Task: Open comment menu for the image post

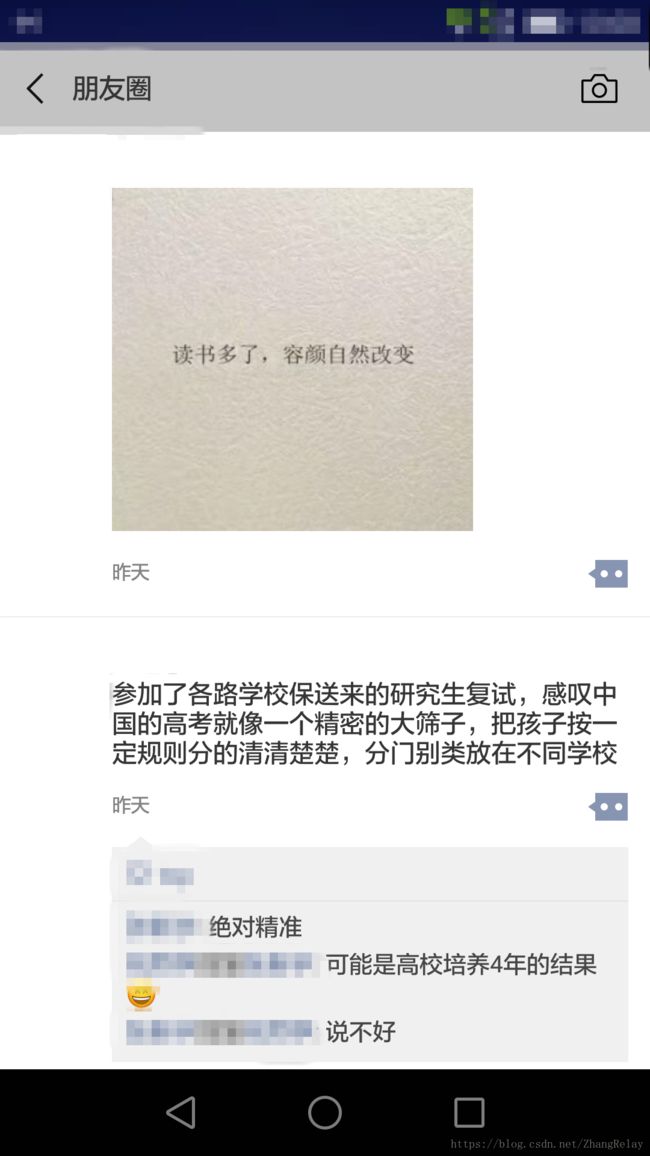Action: click(609, 573)
